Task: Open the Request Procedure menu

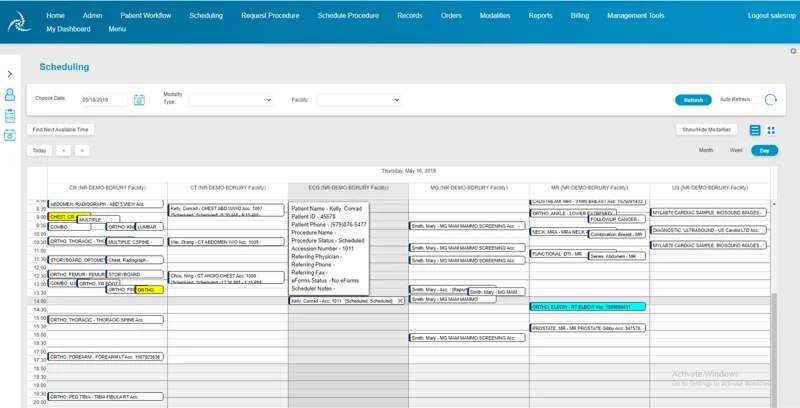Action: [270, 16]
